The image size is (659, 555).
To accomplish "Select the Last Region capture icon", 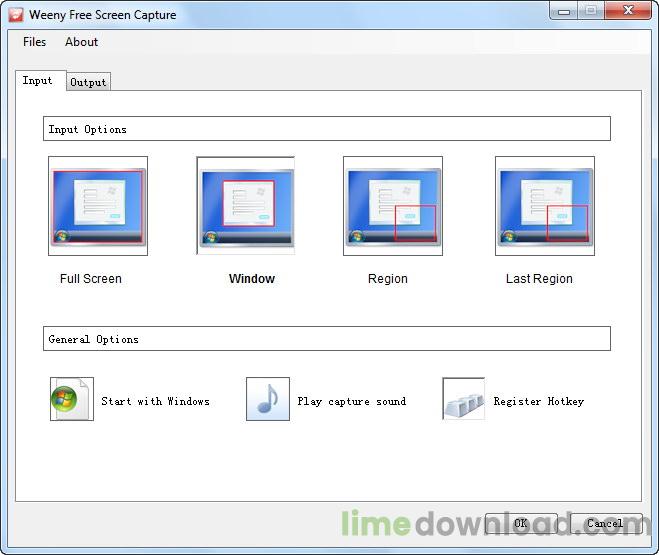I will (x=545, y=206).
